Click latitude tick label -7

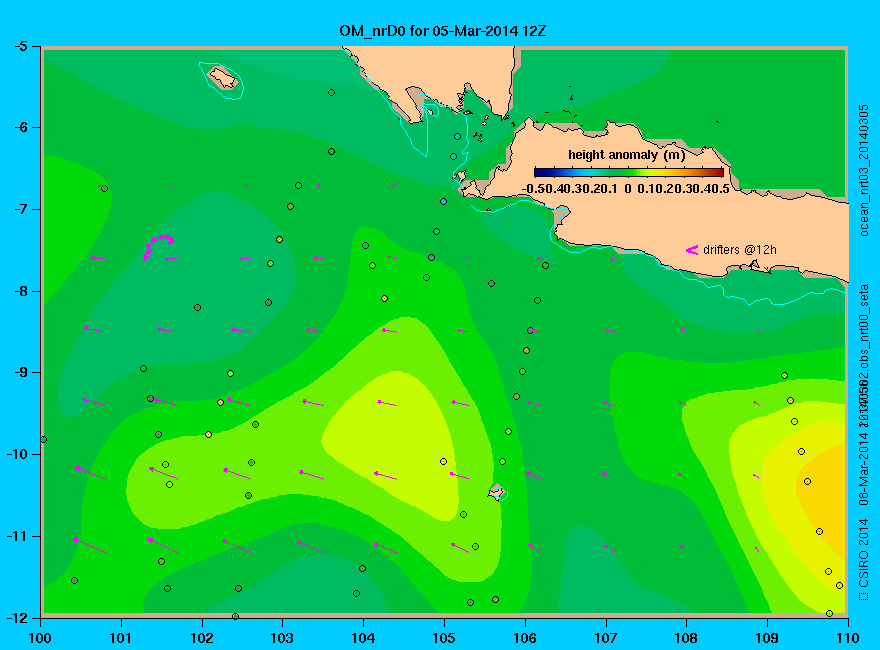21,209
